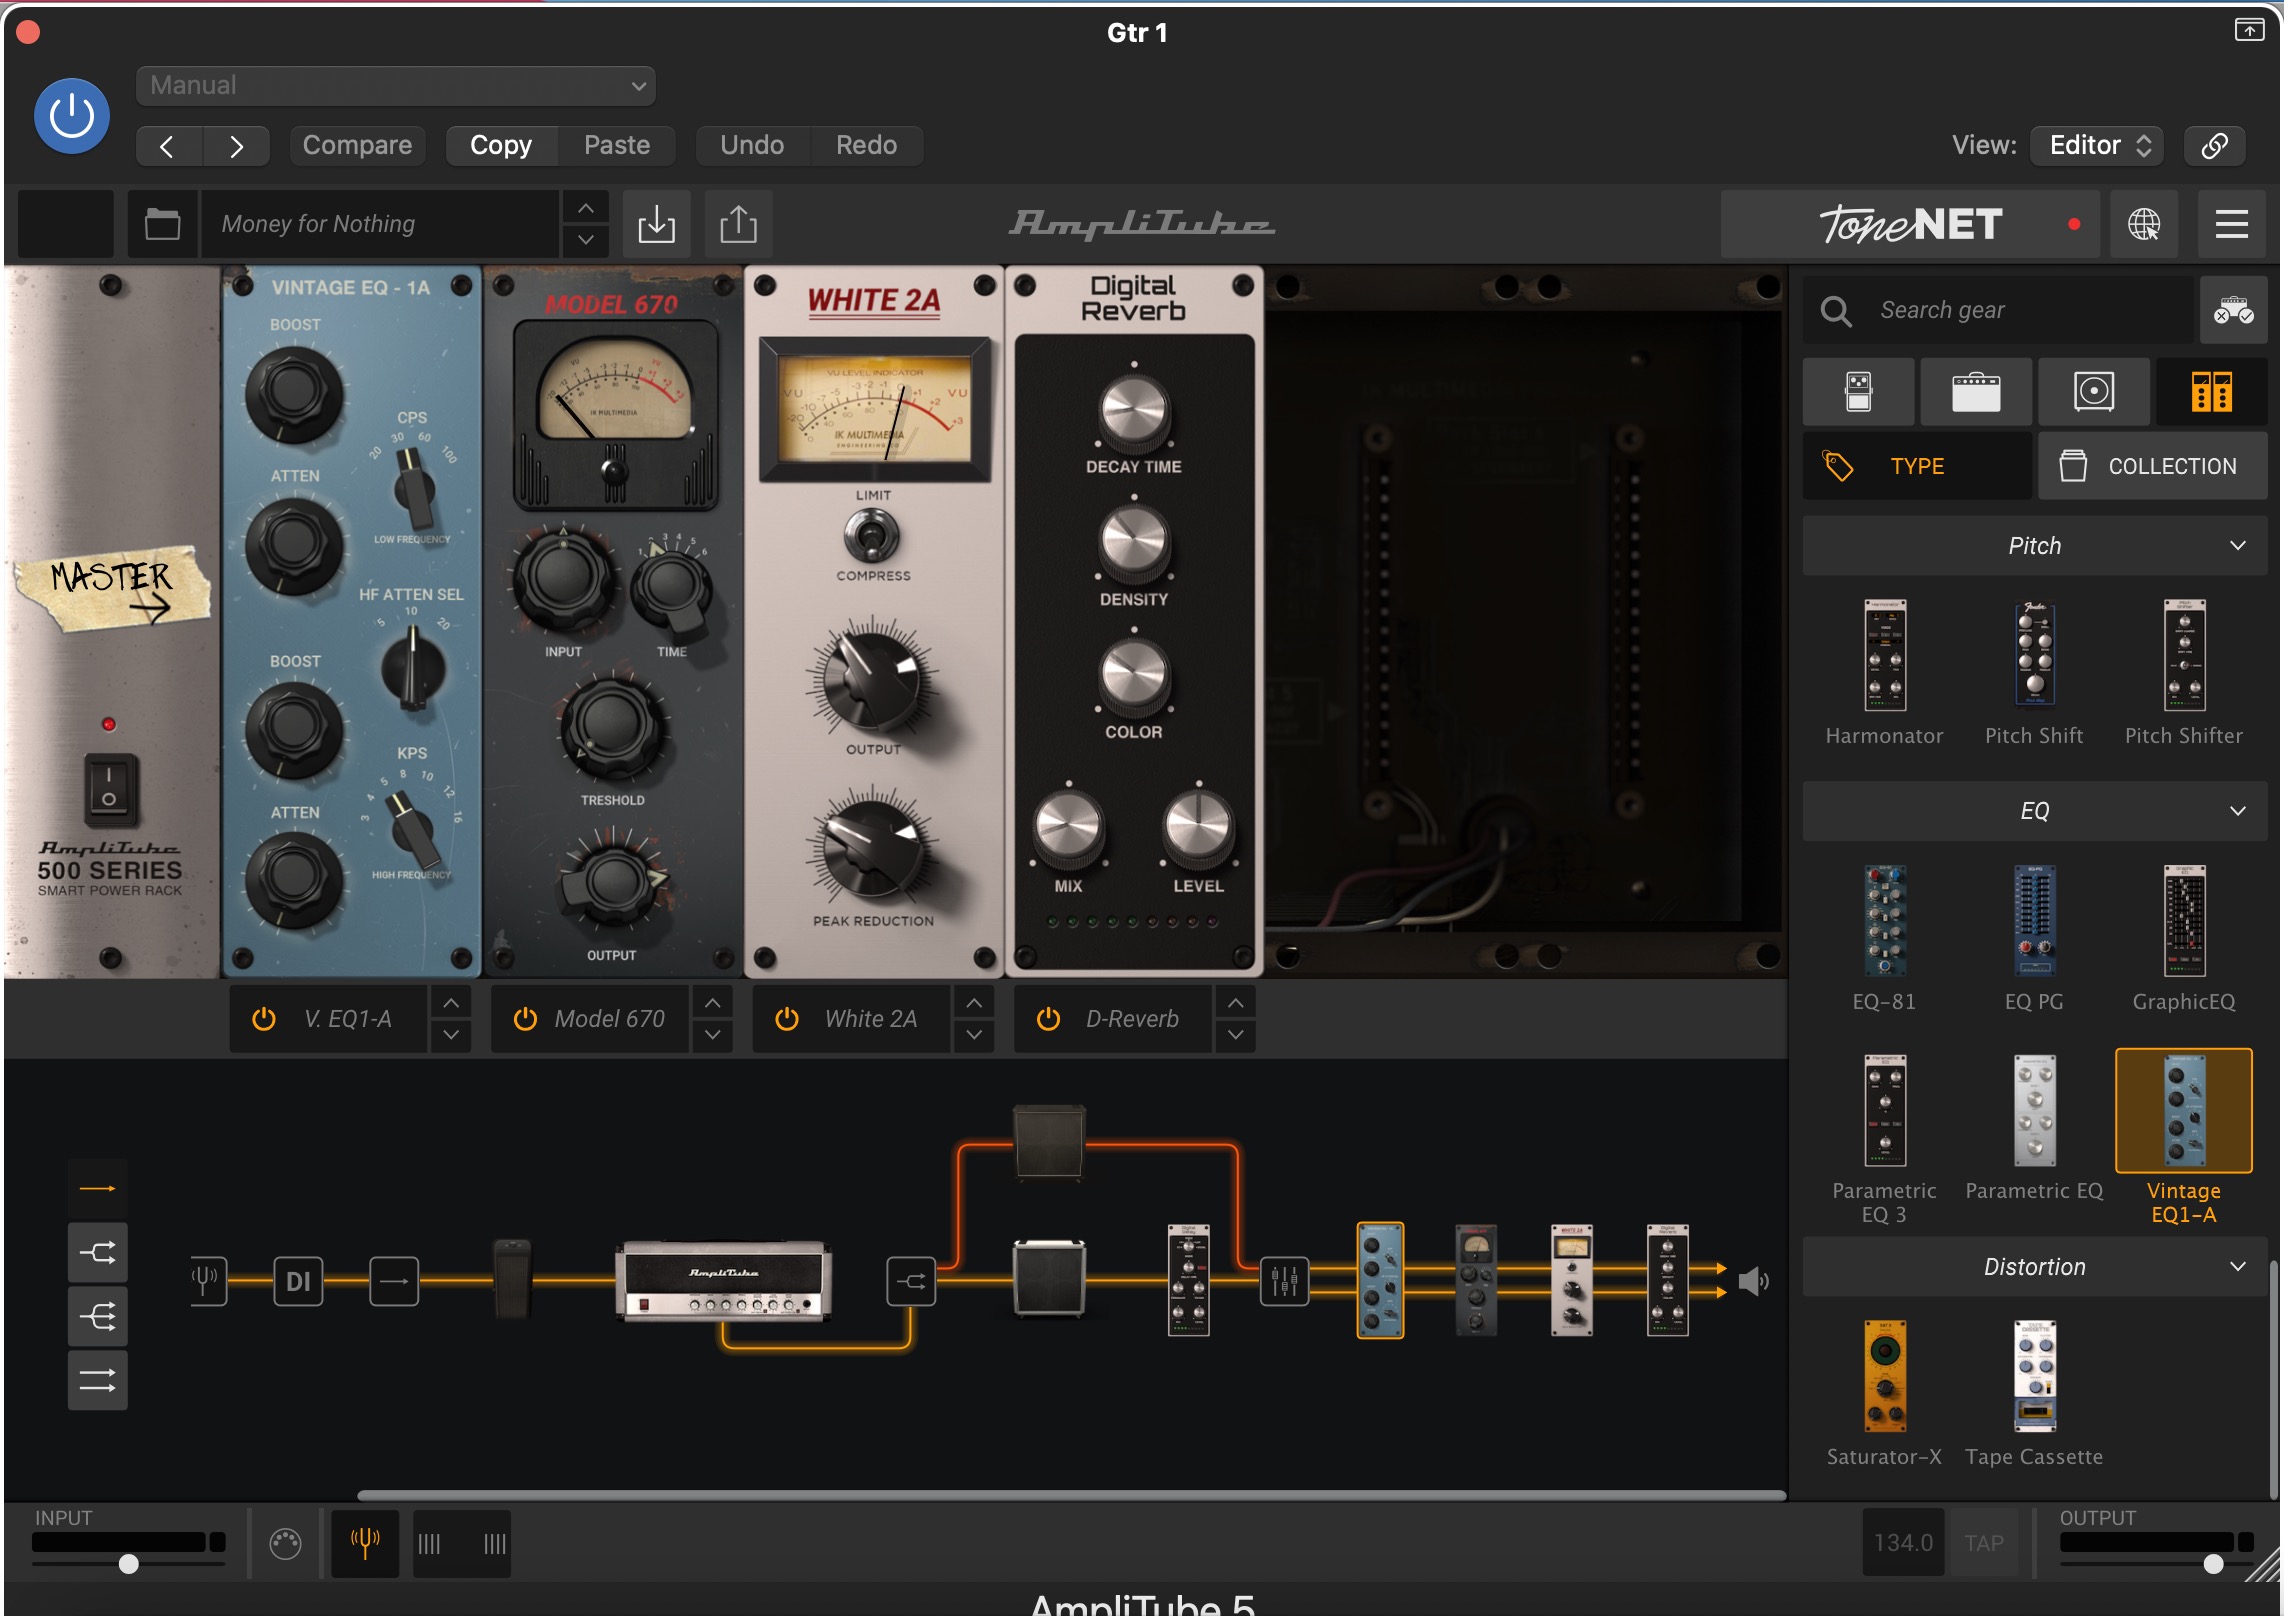Open the Manual preset dropdown
Image resolution: width=2284 pixels, height=1616 pixels.
click(x=396, y=86)
